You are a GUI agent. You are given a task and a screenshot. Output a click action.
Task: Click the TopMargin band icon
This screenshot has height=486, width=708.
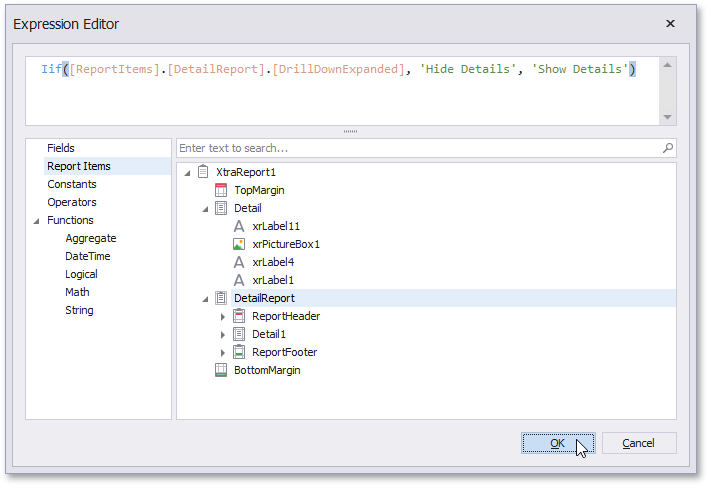coord(222,190)
